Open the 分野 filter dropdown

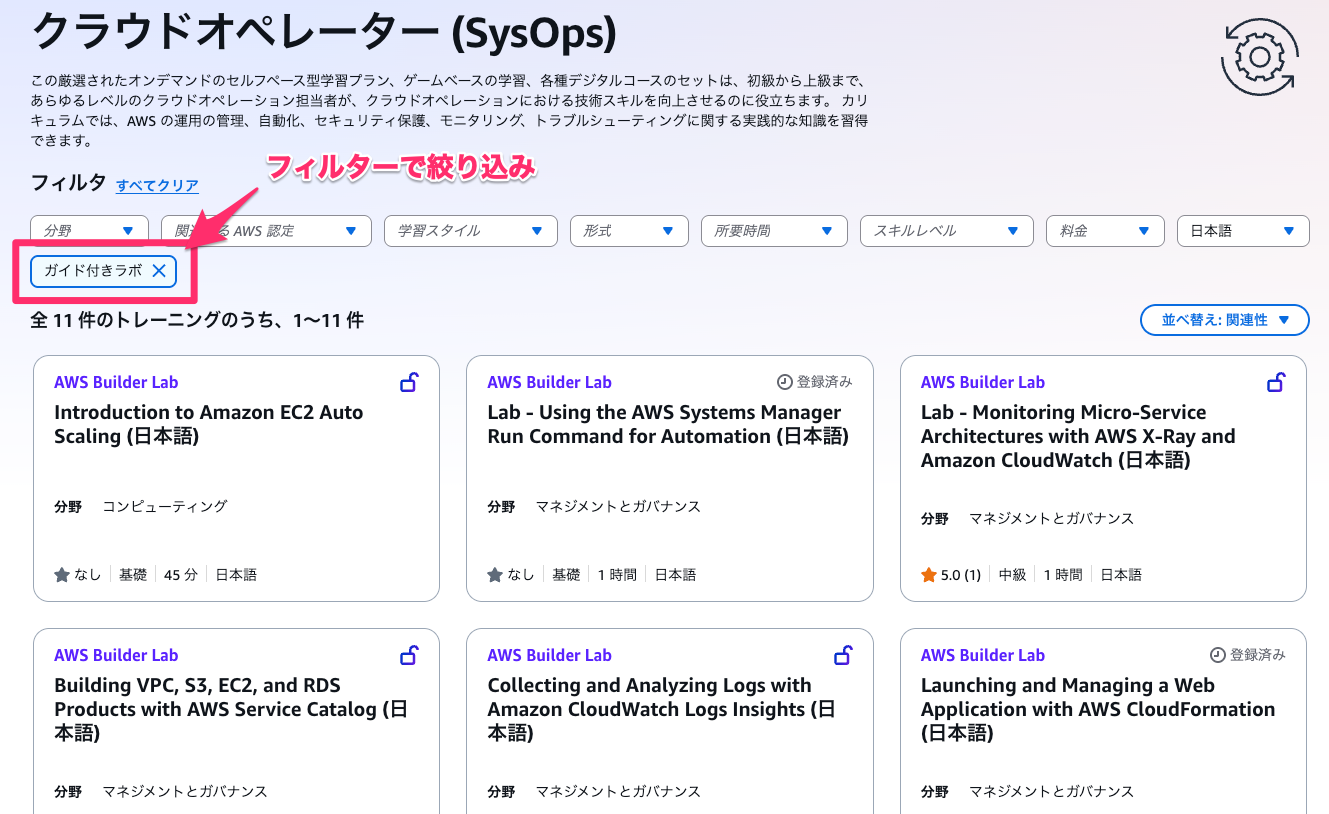point(89,231)
